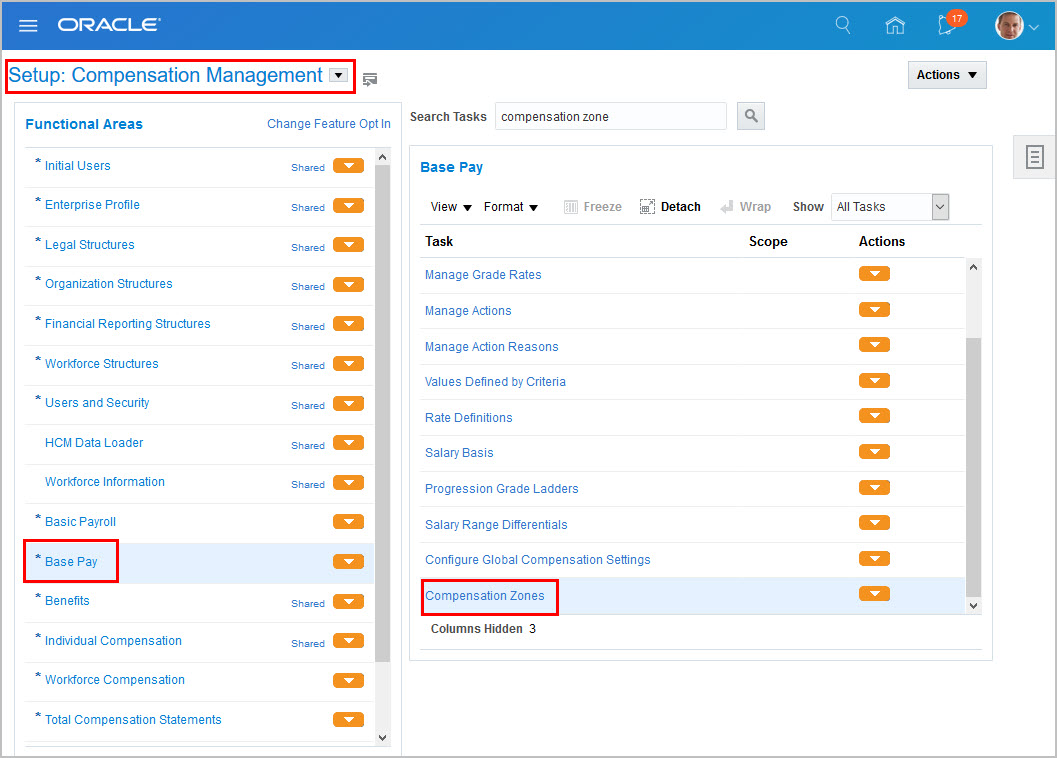1057x758 pixels.
Task: Open the action menu for Manage Action Reasons task
Action: pyautogui.click(x=874, y=345)
